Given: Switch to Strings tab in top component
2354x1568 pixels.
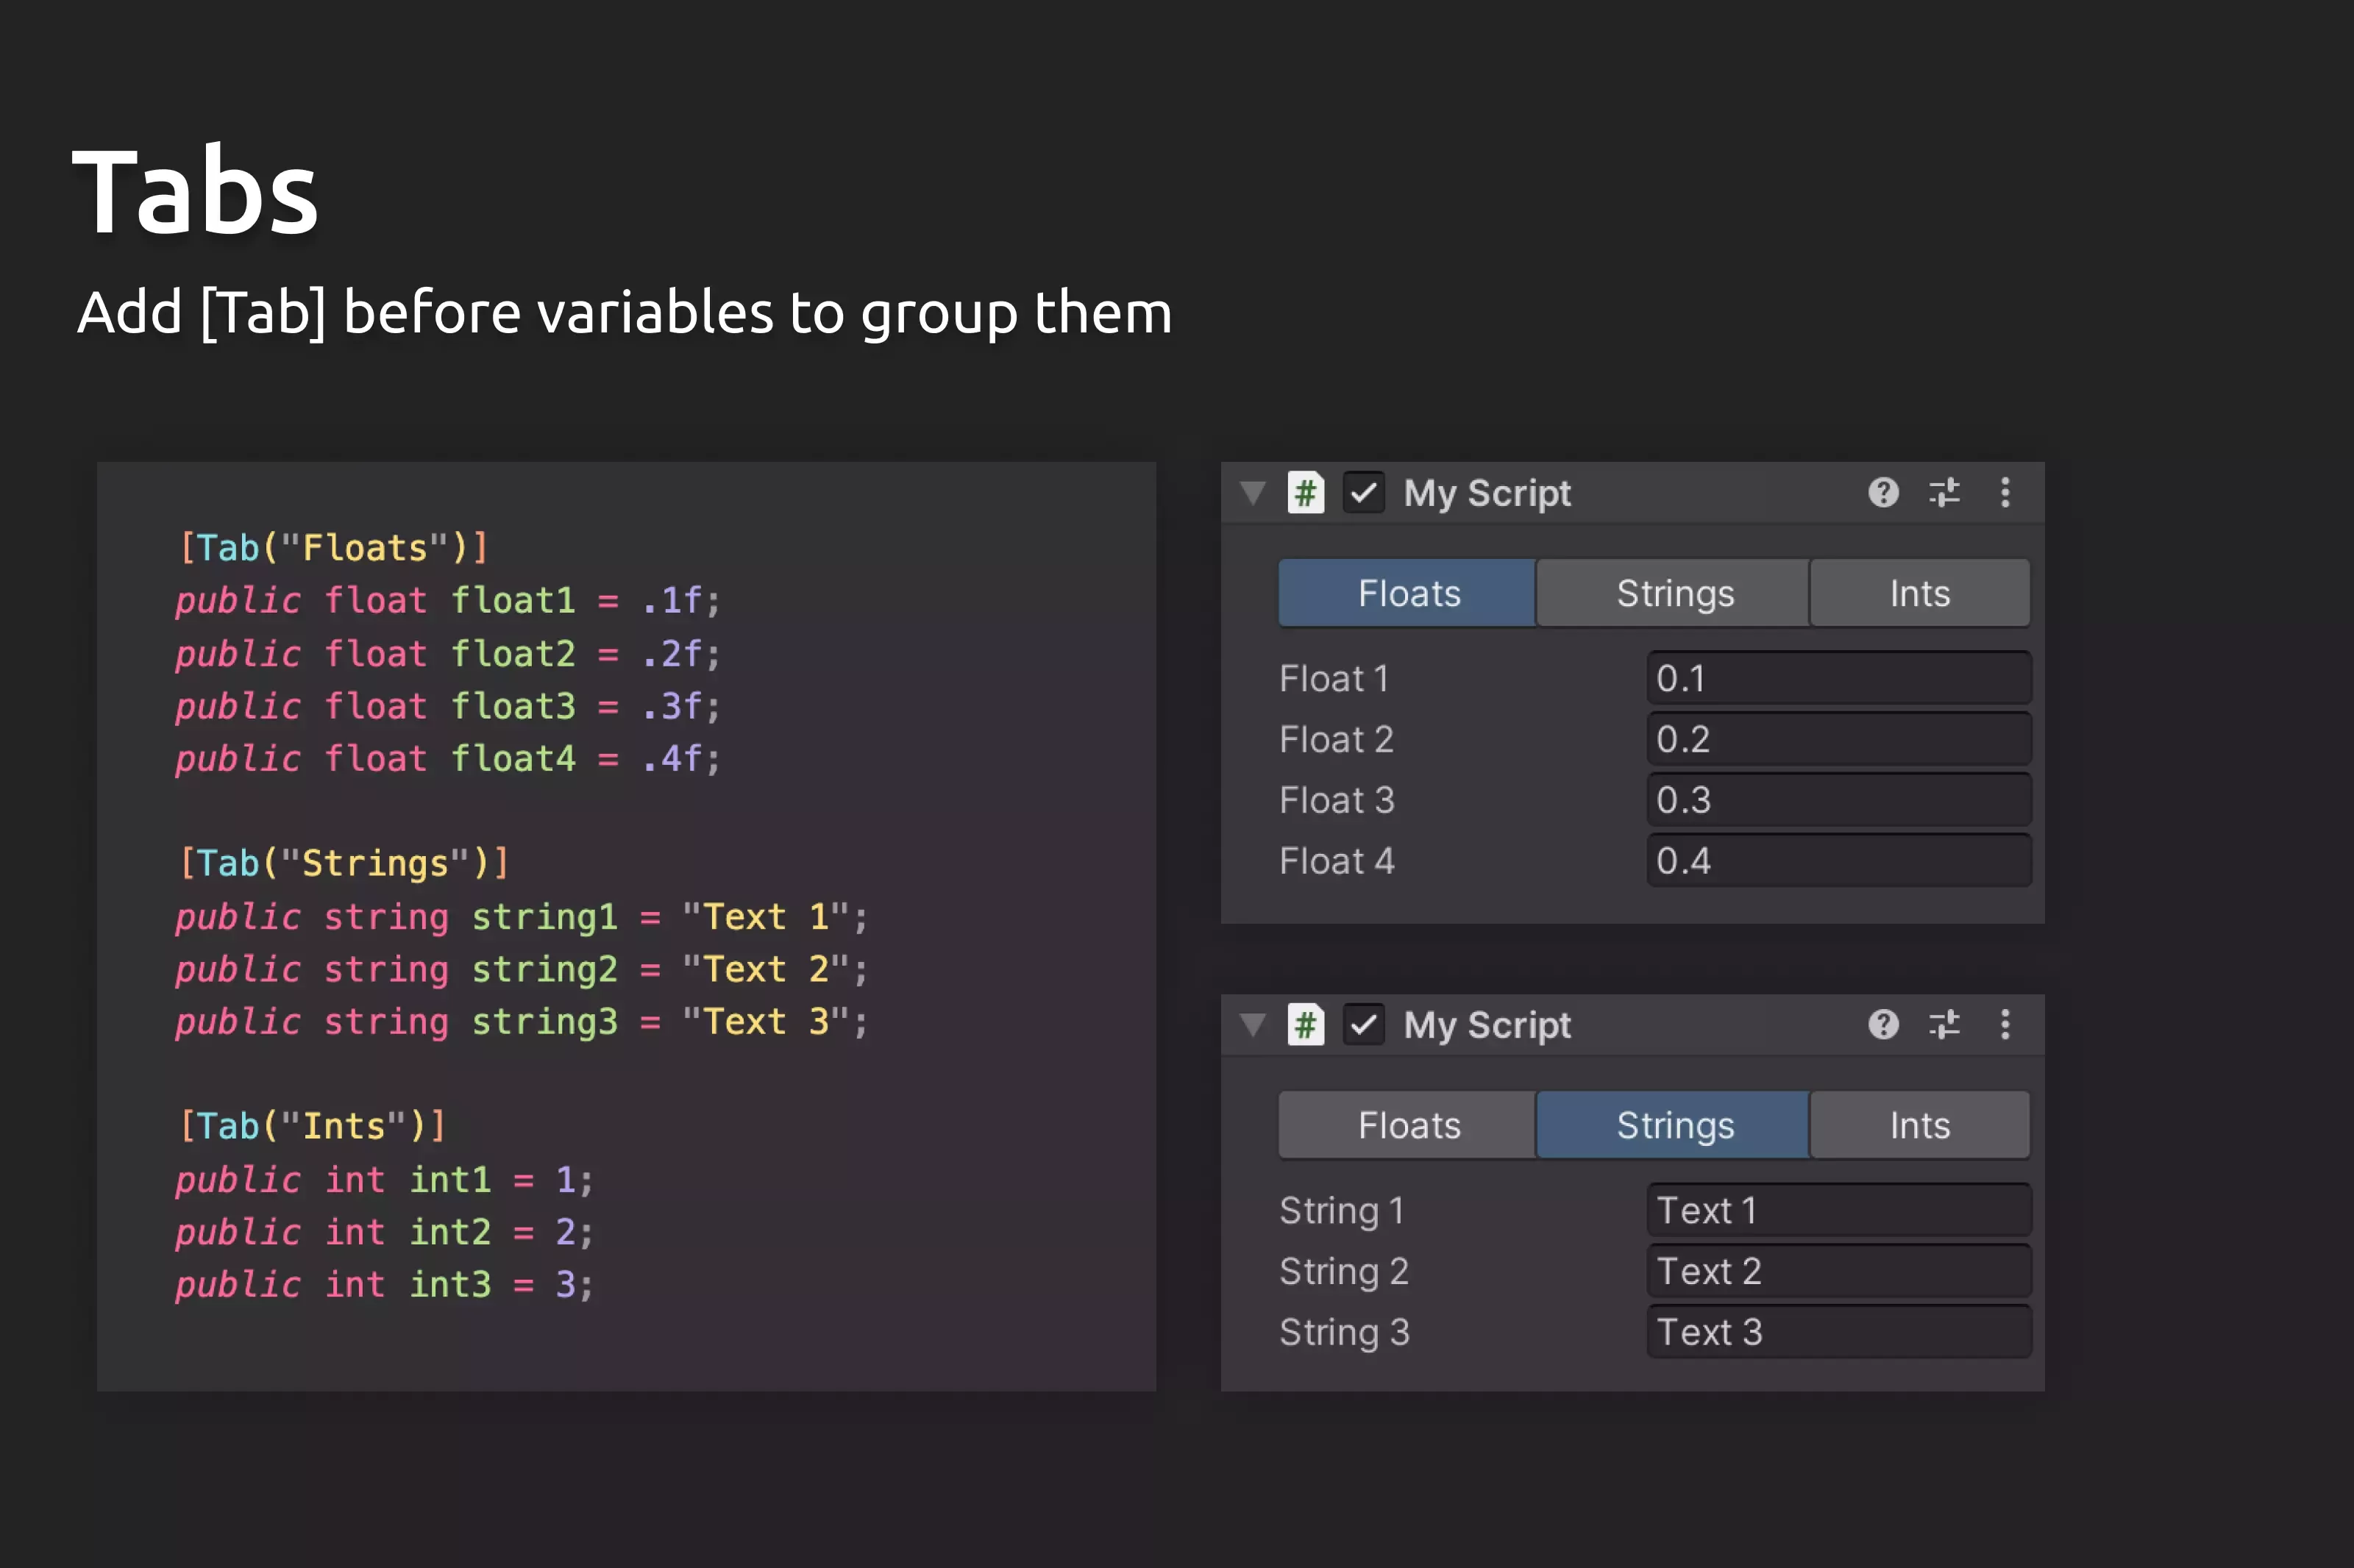Looking at the screenshot, I should 1674,593.
